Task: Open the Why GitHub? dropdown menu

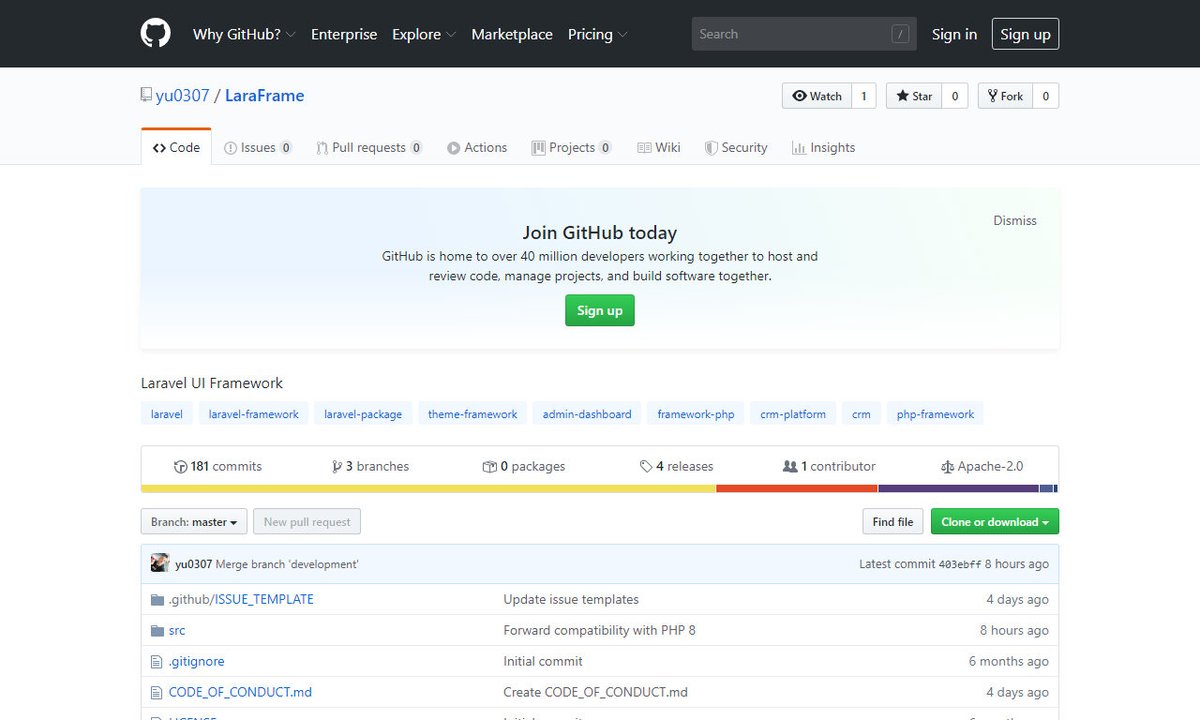Action: [x=244, y=34]
